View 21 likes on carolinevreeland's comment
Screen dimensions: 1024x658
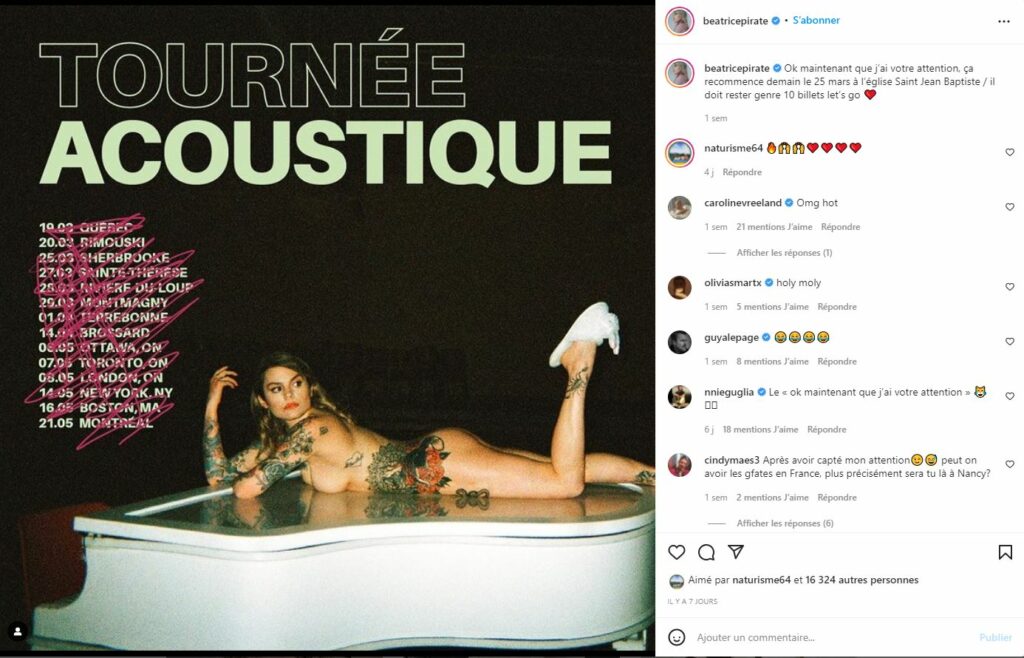(x=774, y=227)
